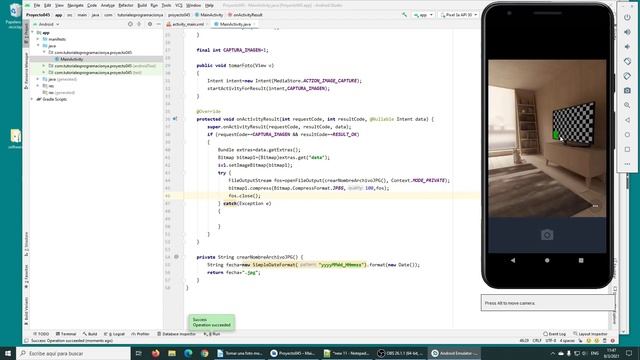Viewport: 640px width, 360px height.
Task: Hide the Project panel with minus icon
Action: 158,24
